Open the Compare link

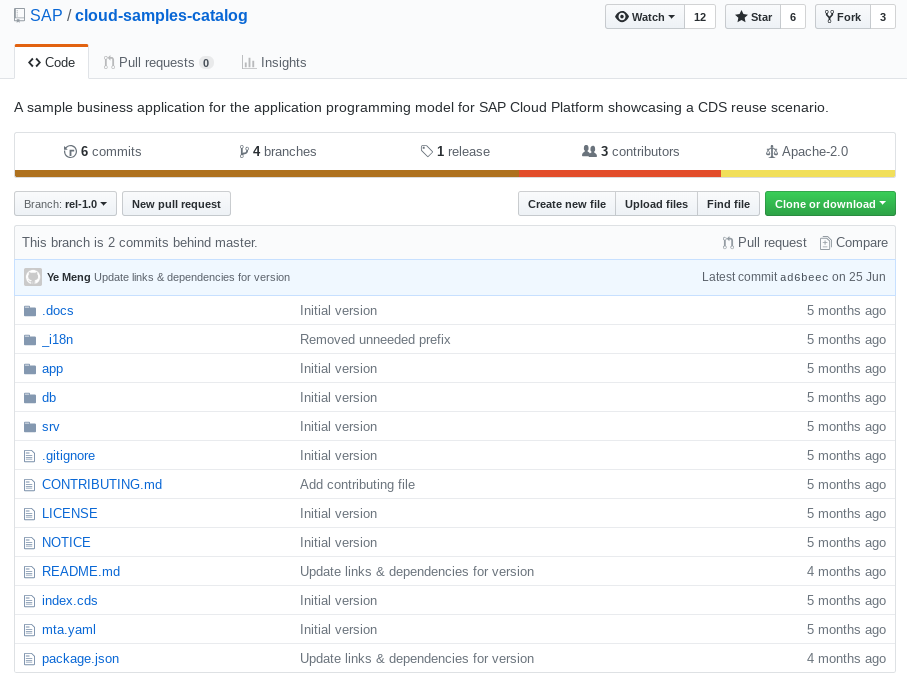pos(854,243)
